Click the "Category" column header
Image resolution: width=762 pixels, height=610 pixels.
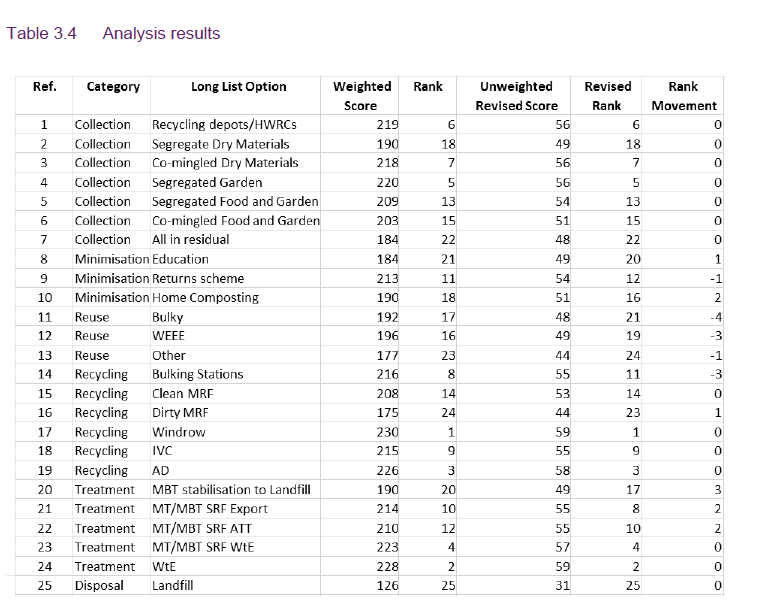tap(113, 87)
